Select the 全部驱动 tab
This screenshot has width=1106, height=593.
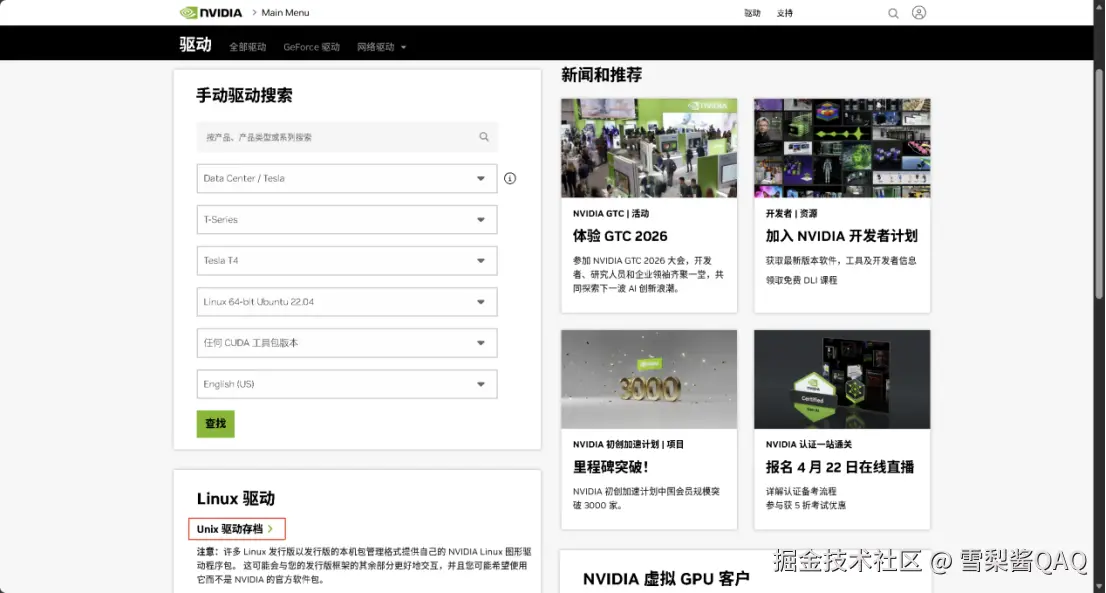248,47
